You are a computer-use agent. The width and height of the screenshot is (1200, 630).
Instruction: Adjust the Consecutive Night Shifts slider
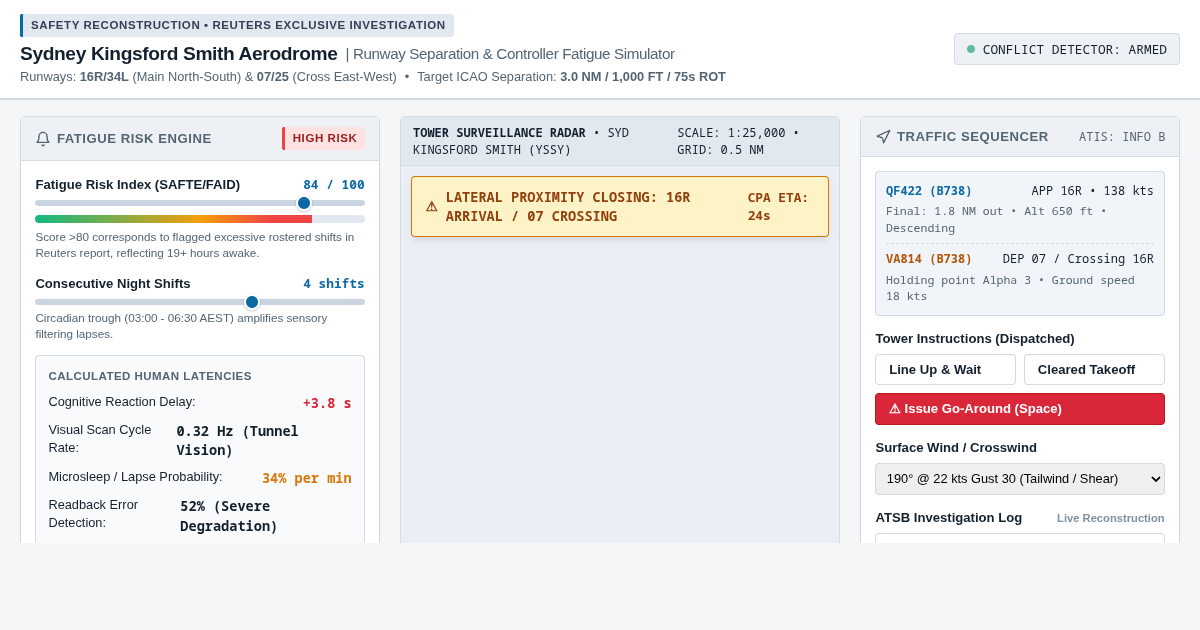click(x=200, y=302)
